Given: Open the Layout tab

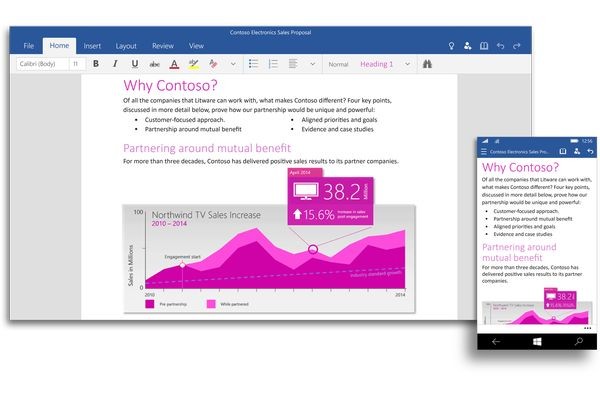Looking at the screenshot, I should (126, 46).
